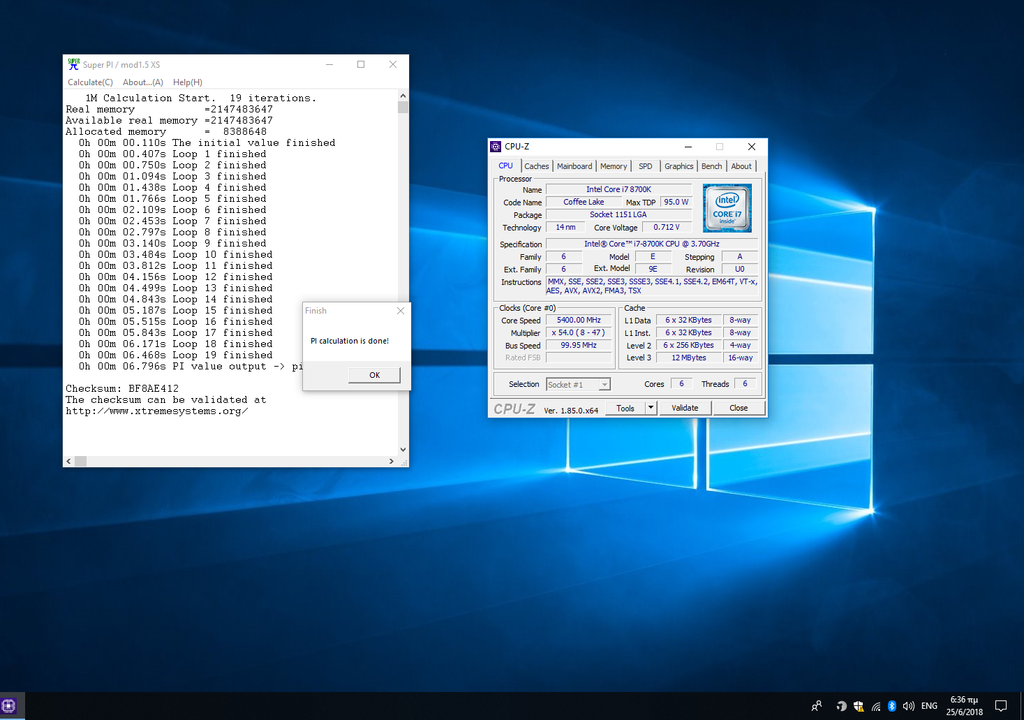Image resolution: width=1024 pixels, height=720 pixels.
Task: Click the CPU-Z title bar app icon
Action: tap(496, 146)
